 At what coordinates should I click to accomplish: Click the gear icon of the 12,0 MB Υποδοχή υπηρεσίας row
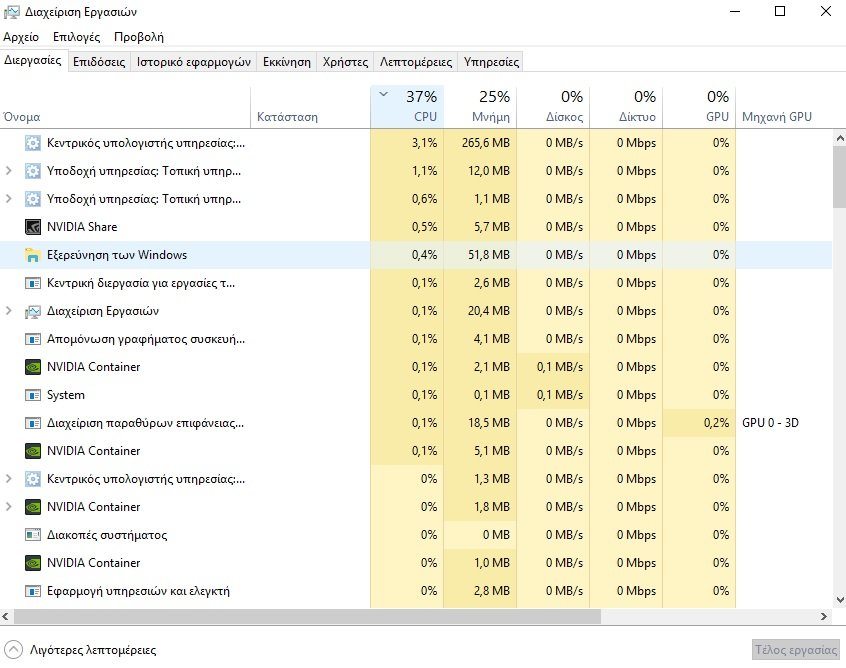[x=33, y=171]
